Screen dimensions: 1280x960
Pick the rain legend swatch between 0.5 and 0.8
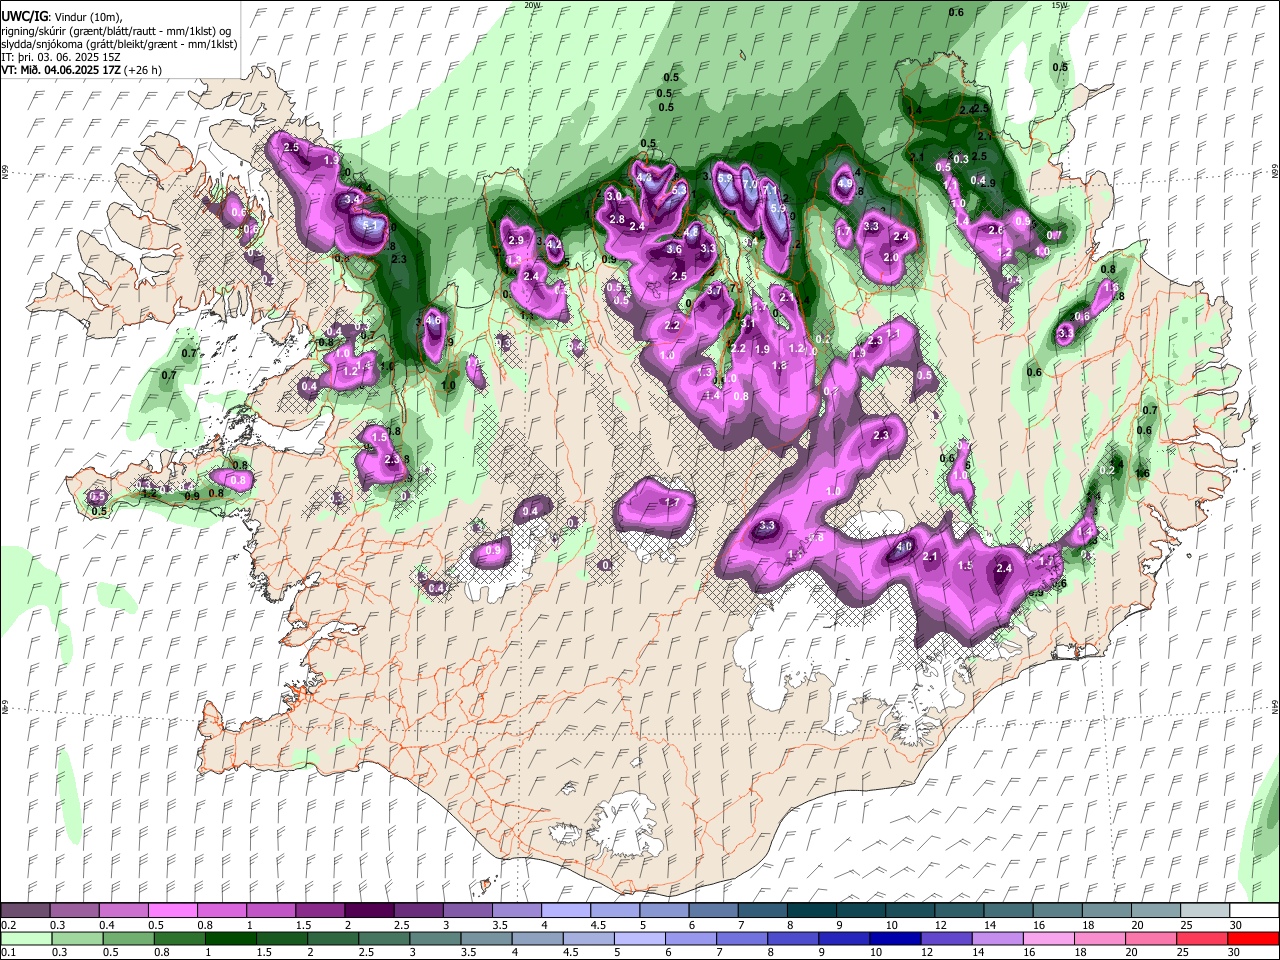129,939
